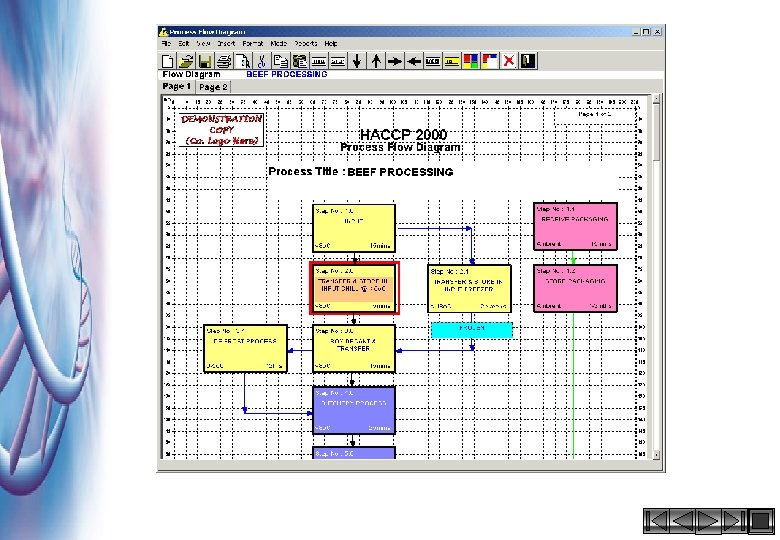Switch to the Page 1 tab
Viewport: 780px width, 540px height.
pyautogui.click(x=177, y=87)
